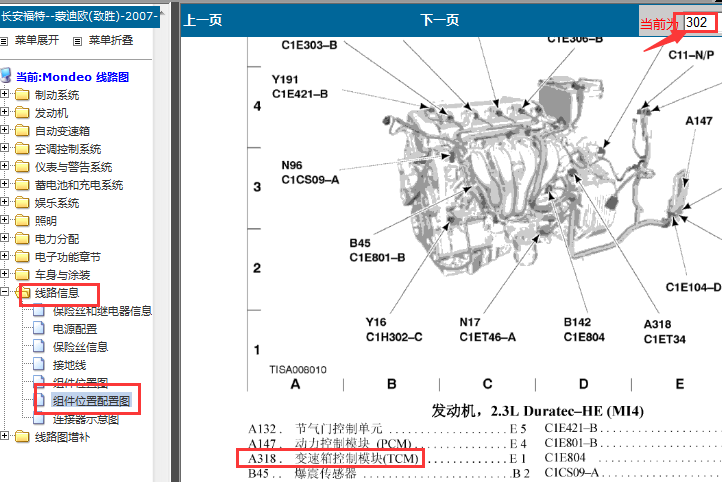Click the folder icon next to 仪表与警告系统

[x=22, y=167]
